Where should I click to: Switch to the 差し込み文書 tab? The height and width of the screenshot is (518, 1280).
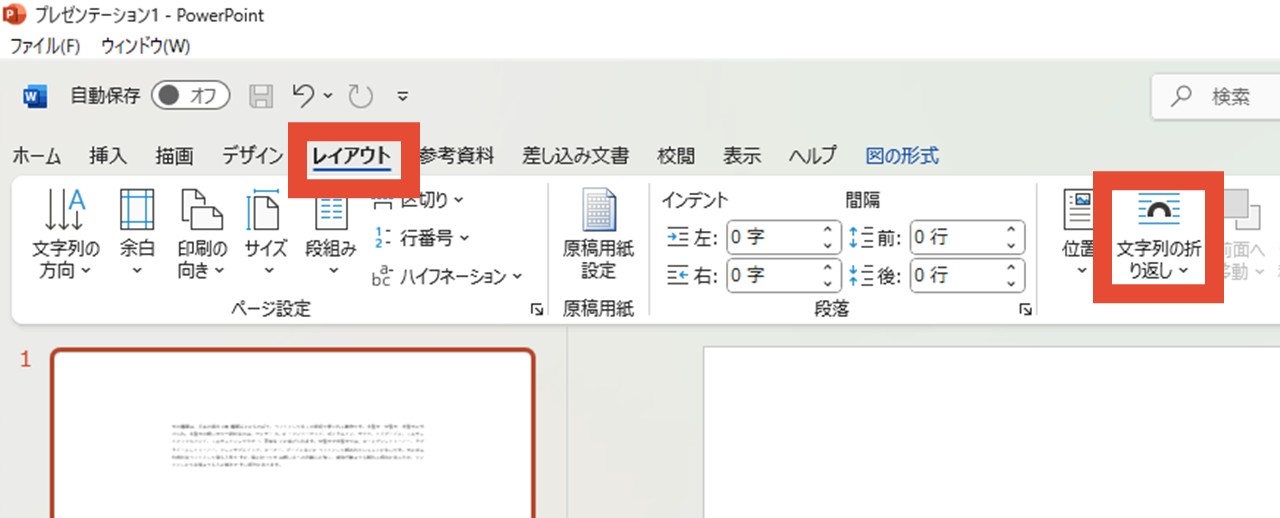click(x=576, y=156)
